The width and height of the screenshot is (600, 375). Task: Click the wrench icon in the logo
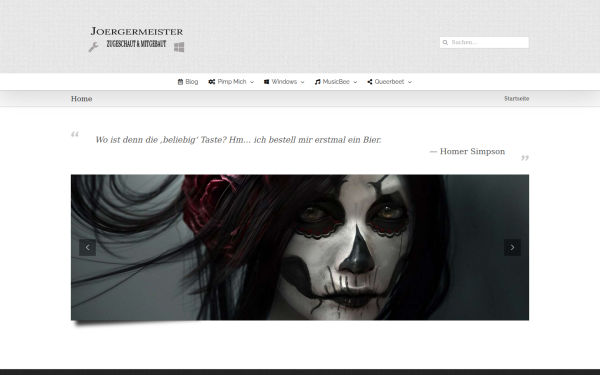coord(93,47)
